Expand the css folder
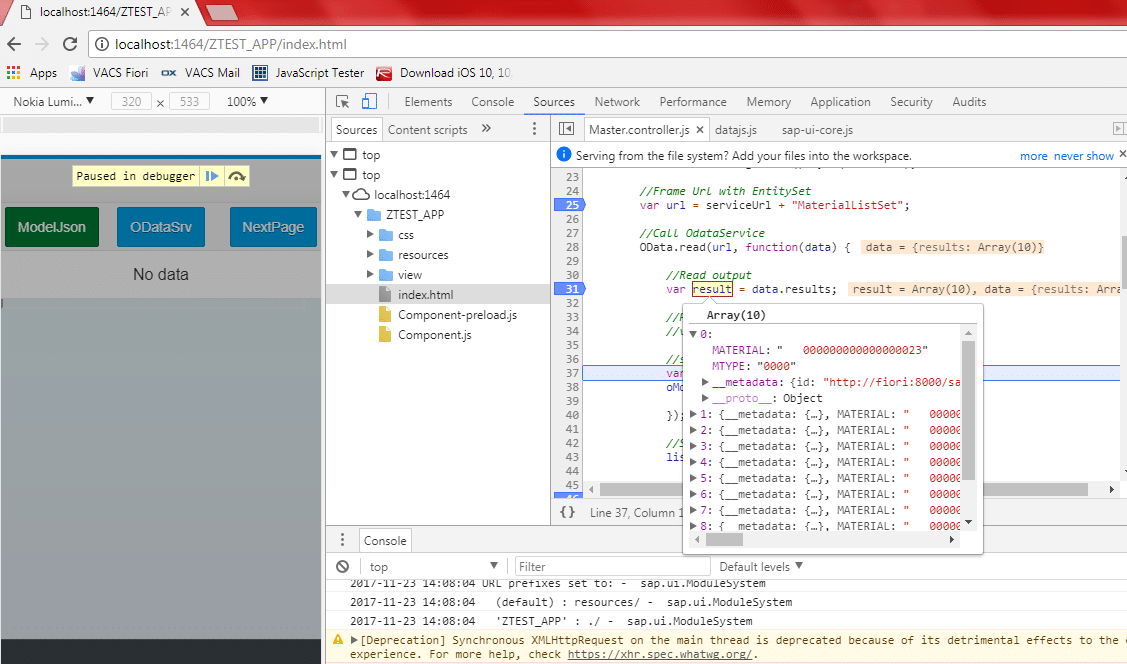This screenshot has width=1127, height=664. point(369,235)
